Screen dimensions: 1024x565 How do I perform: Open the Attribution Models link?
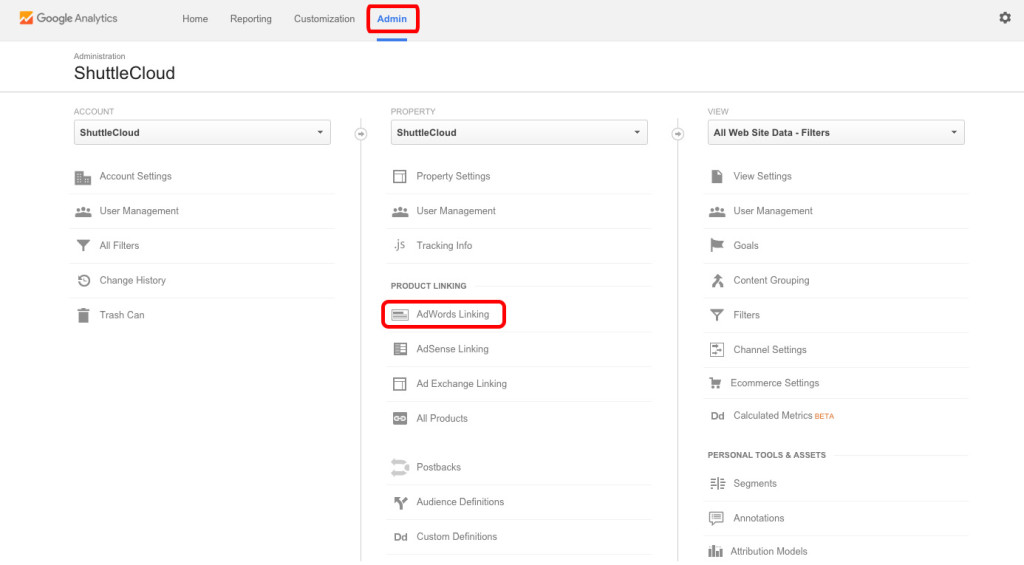(x=769, y=551)
